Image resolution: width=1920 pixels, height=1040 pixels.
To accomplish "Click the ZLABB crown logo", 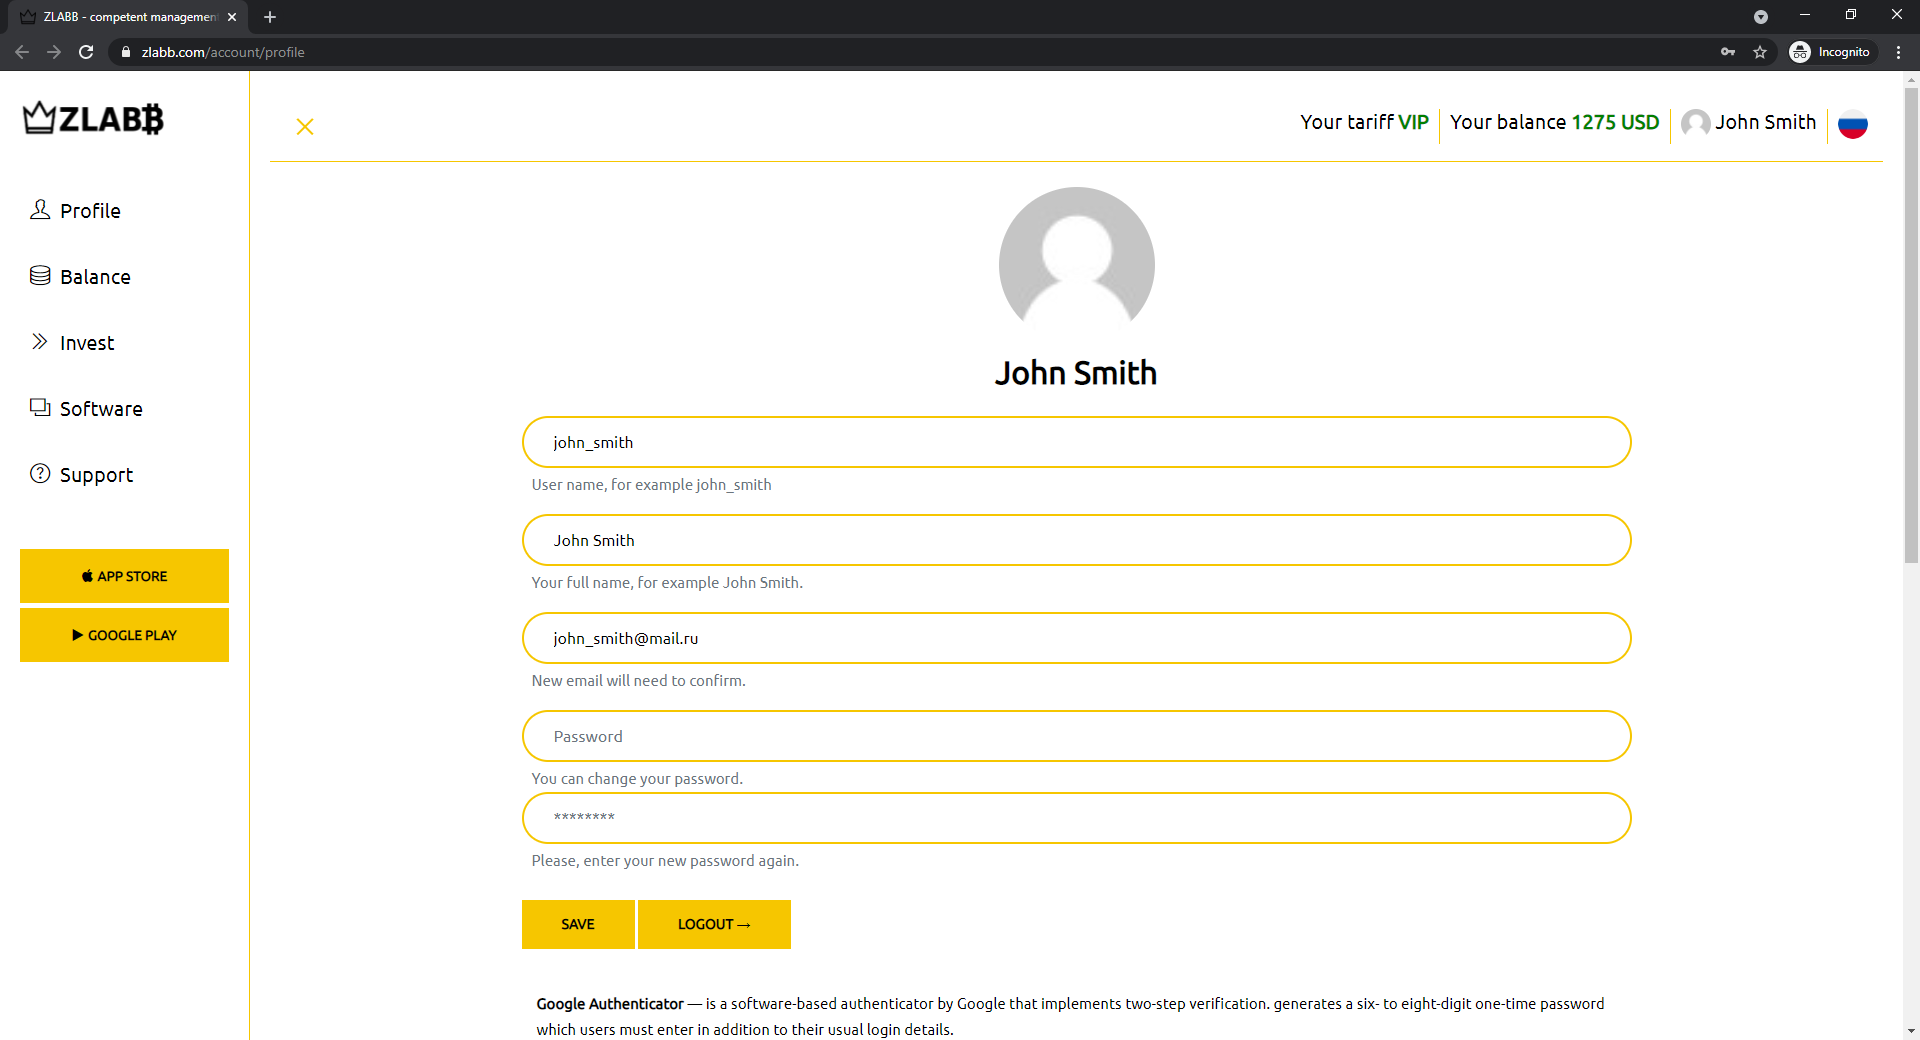I will pos(93,119).
